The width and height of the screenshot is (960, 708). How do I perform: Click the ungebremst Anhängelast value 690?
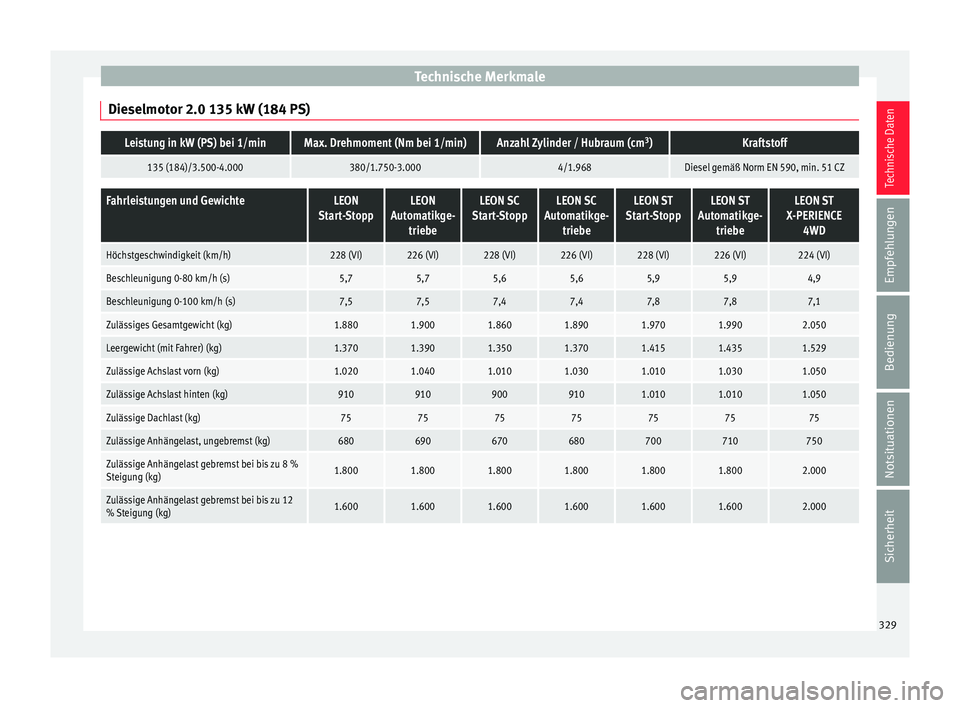point(422,441)
